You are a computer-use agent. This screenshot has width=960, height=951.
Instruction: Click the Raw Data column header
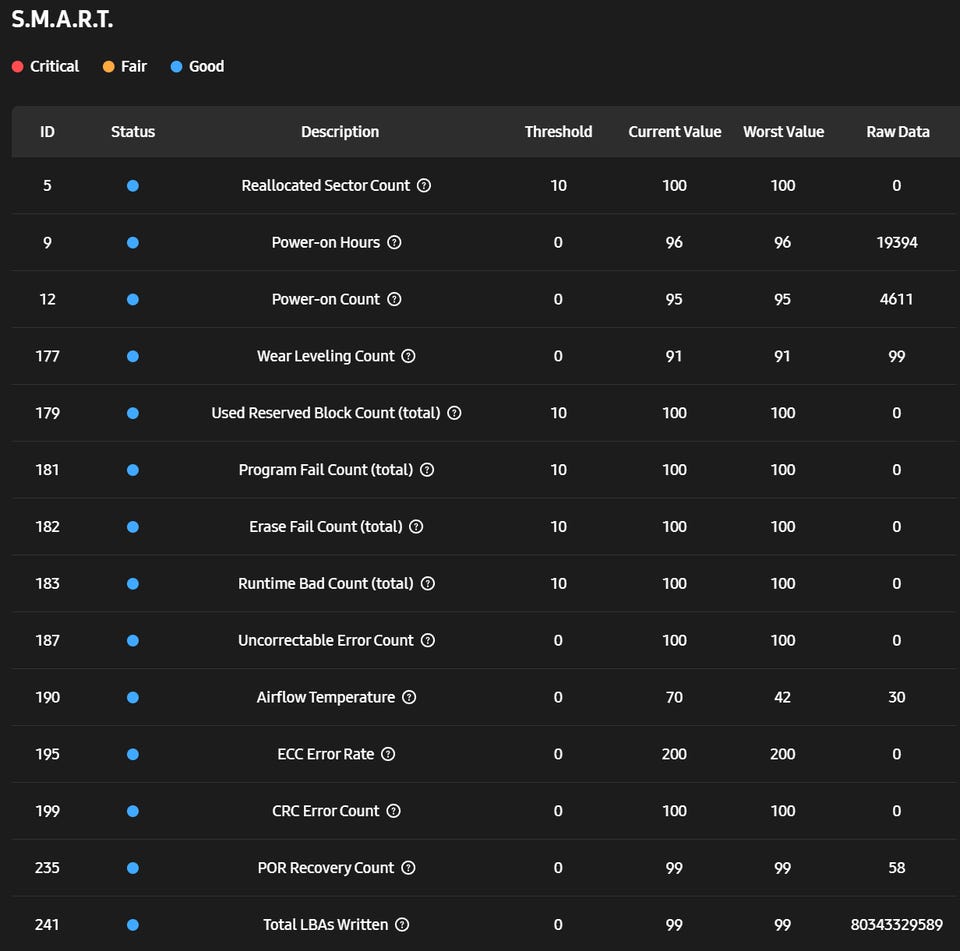[x=898, y=132]
